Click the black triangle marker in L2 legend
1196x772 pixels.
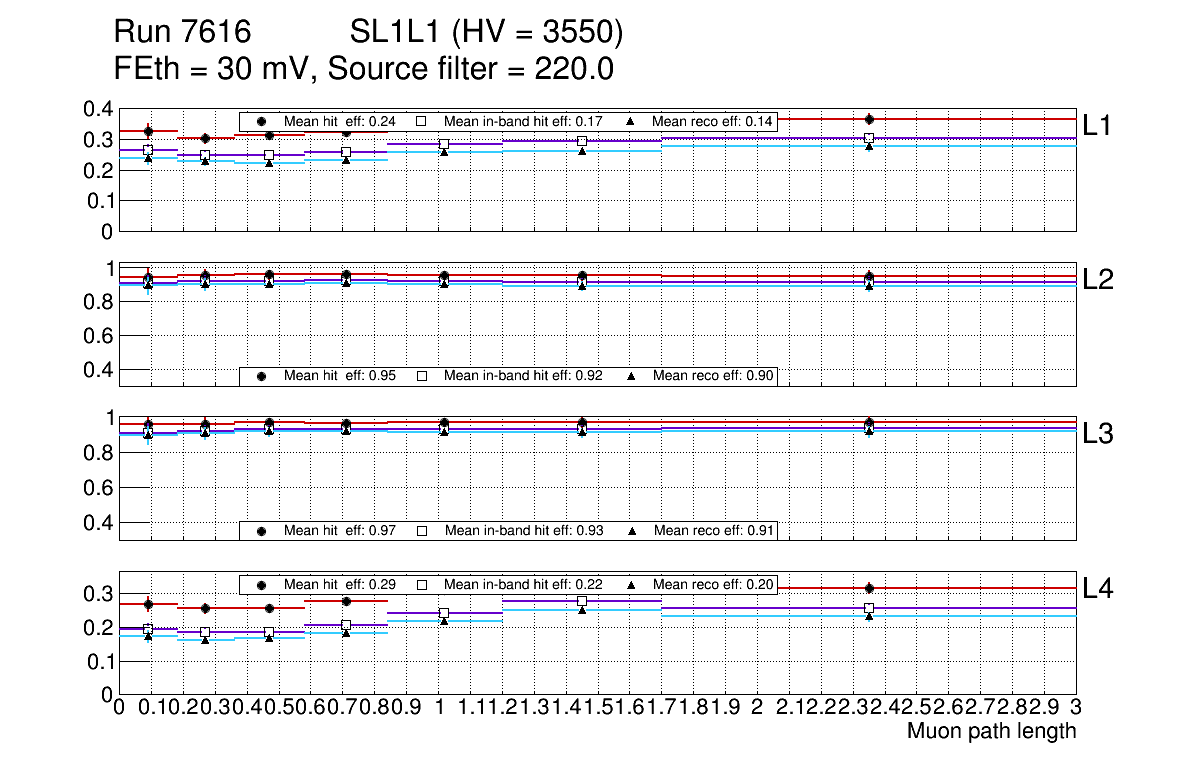click(631, 376)
